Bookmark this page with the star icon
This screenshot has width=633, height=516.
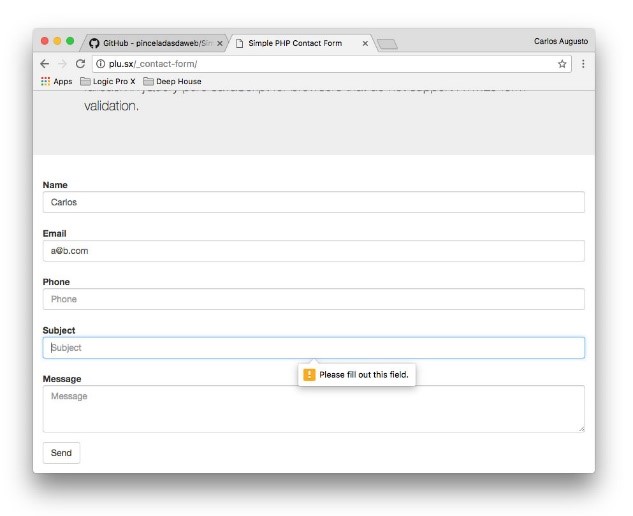(562, 63)
